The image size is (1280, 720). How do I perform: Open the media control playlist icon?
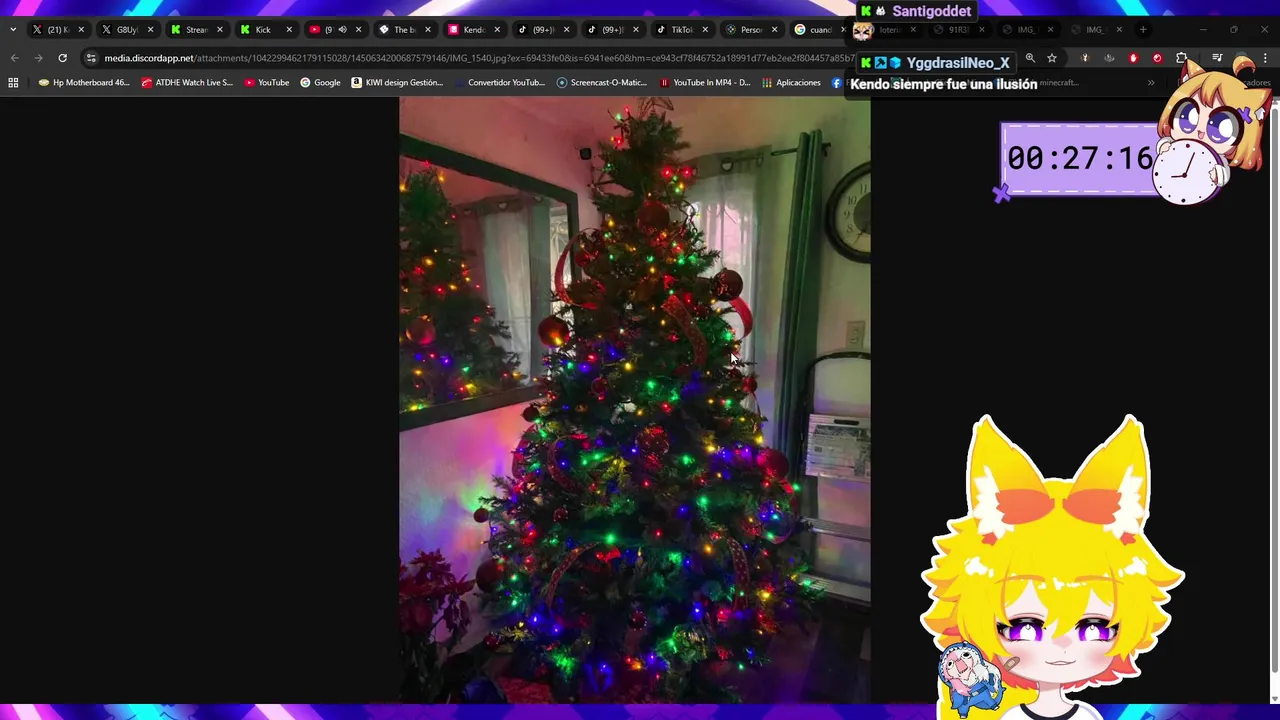(x=1217, y=58)
